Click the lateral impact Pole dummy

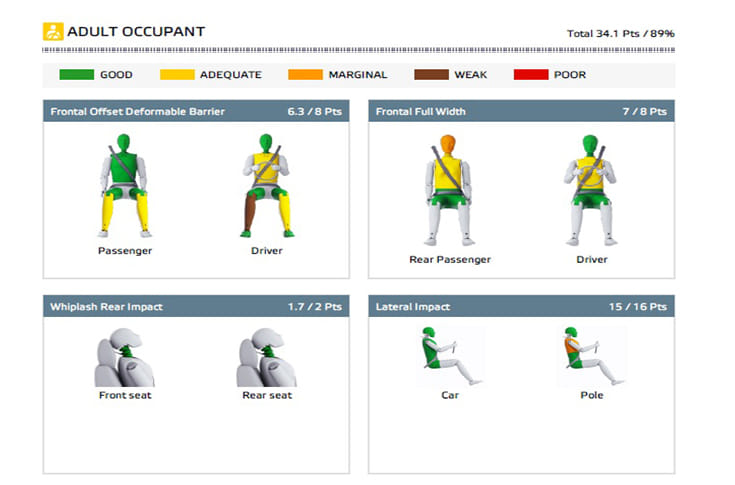[591, 356]
